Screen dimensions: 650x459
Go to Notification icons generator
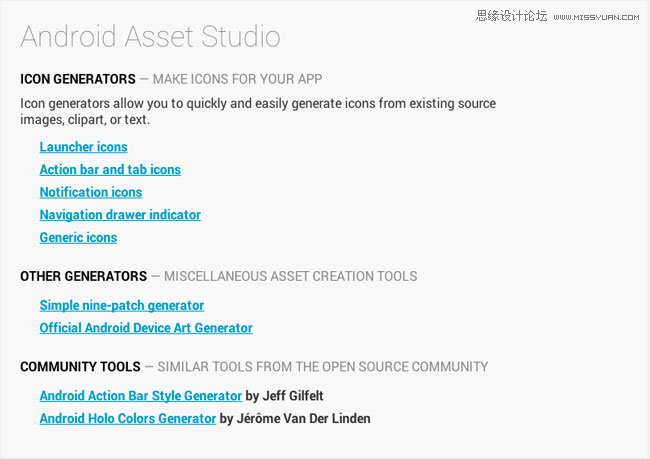[x=91, y=192]
